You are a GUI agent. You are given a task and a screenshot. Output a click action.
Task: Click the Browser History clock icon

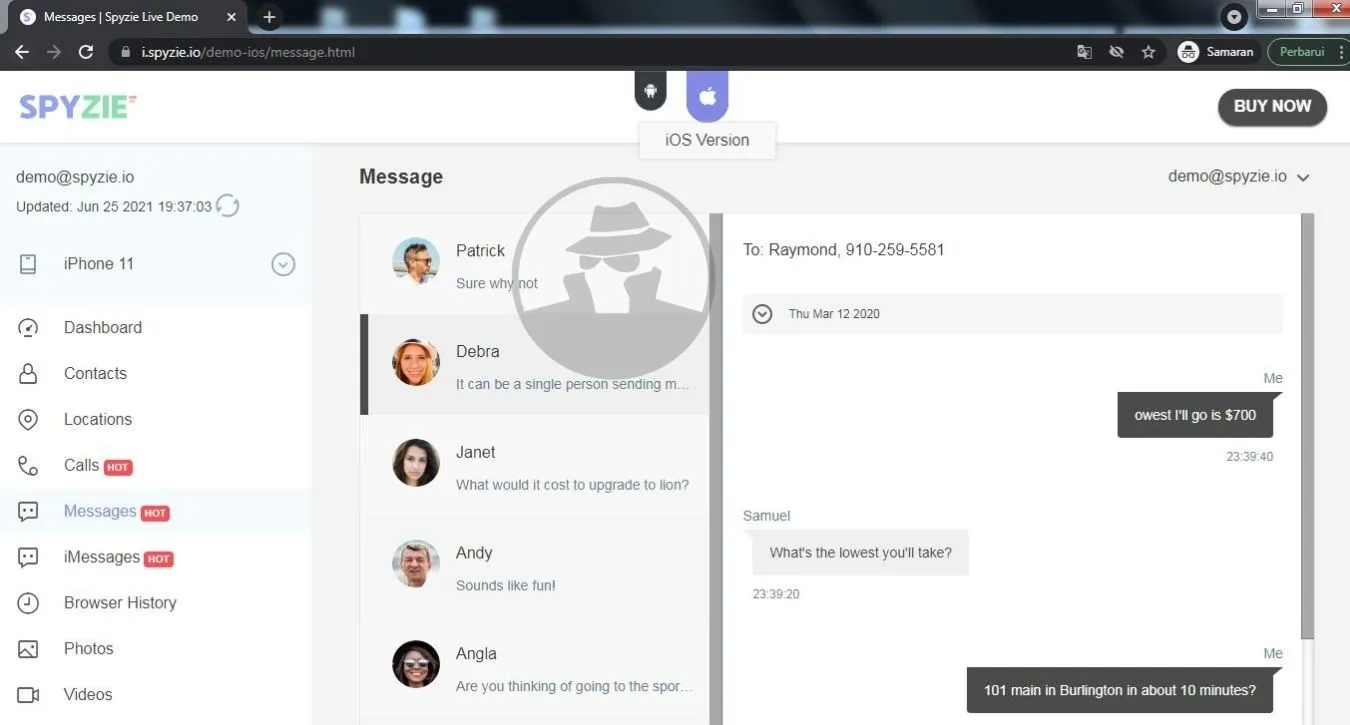tap(28, 603)
